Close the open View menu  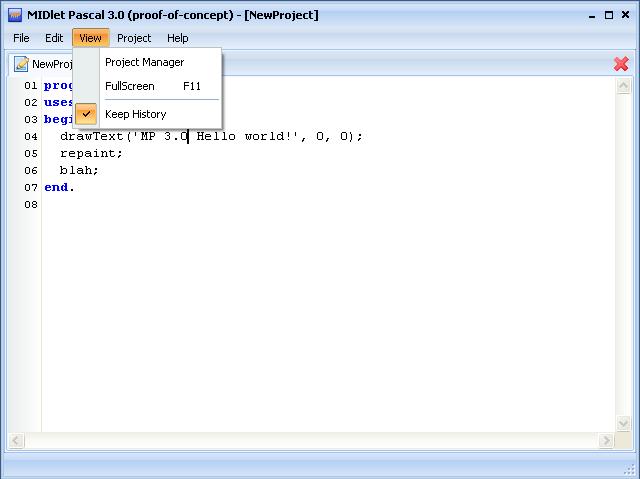coord(90,38)
